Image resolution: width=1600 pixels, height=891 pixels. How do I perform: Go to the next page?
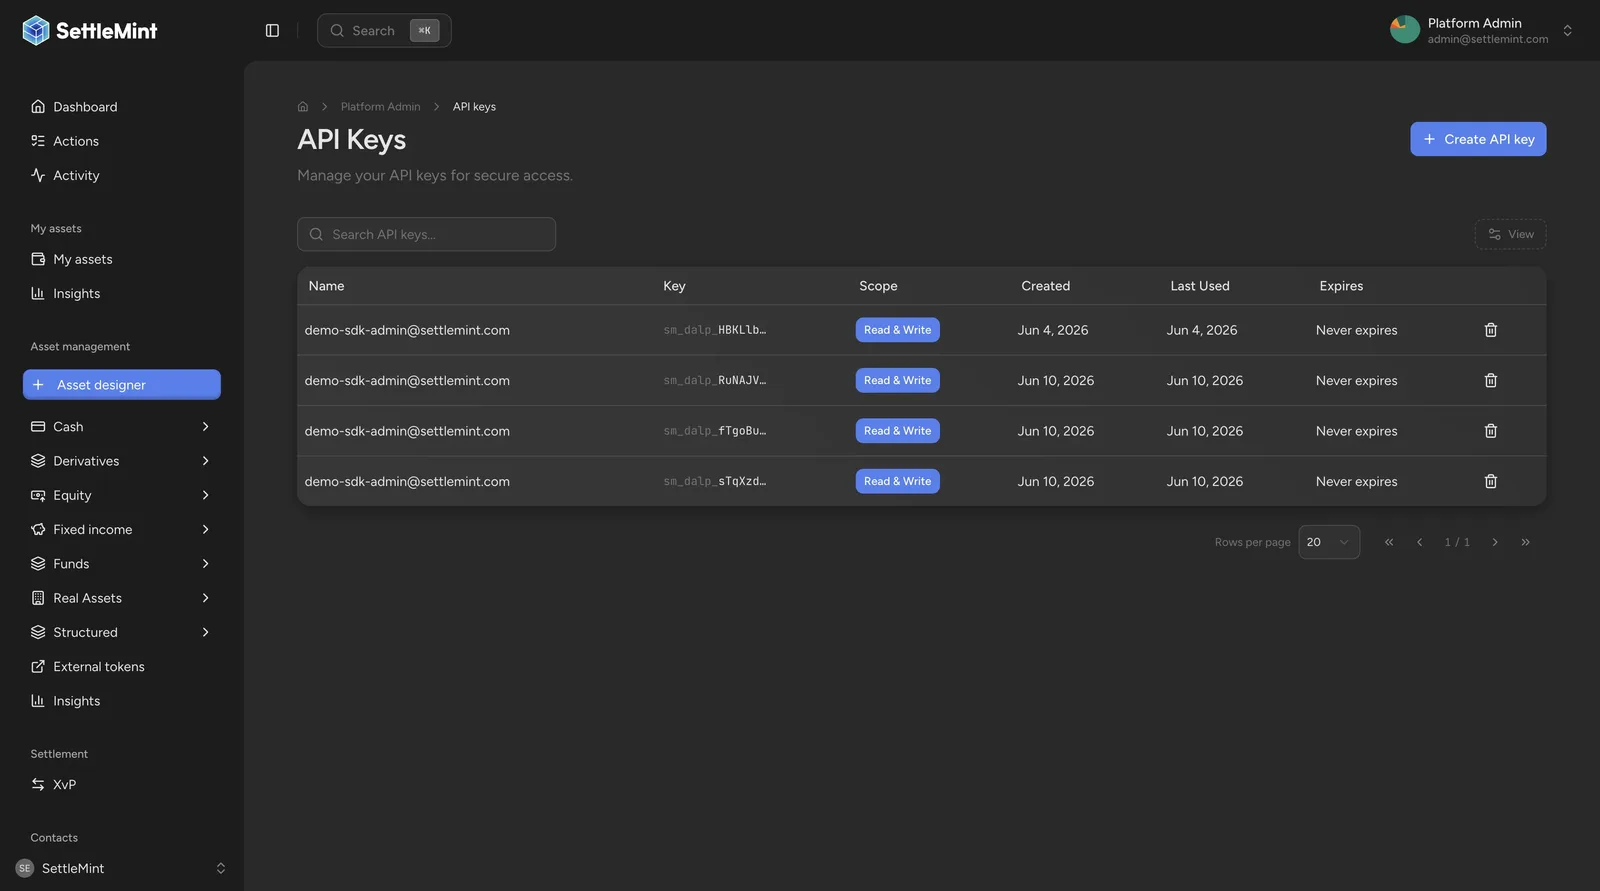coord(1495,542)
